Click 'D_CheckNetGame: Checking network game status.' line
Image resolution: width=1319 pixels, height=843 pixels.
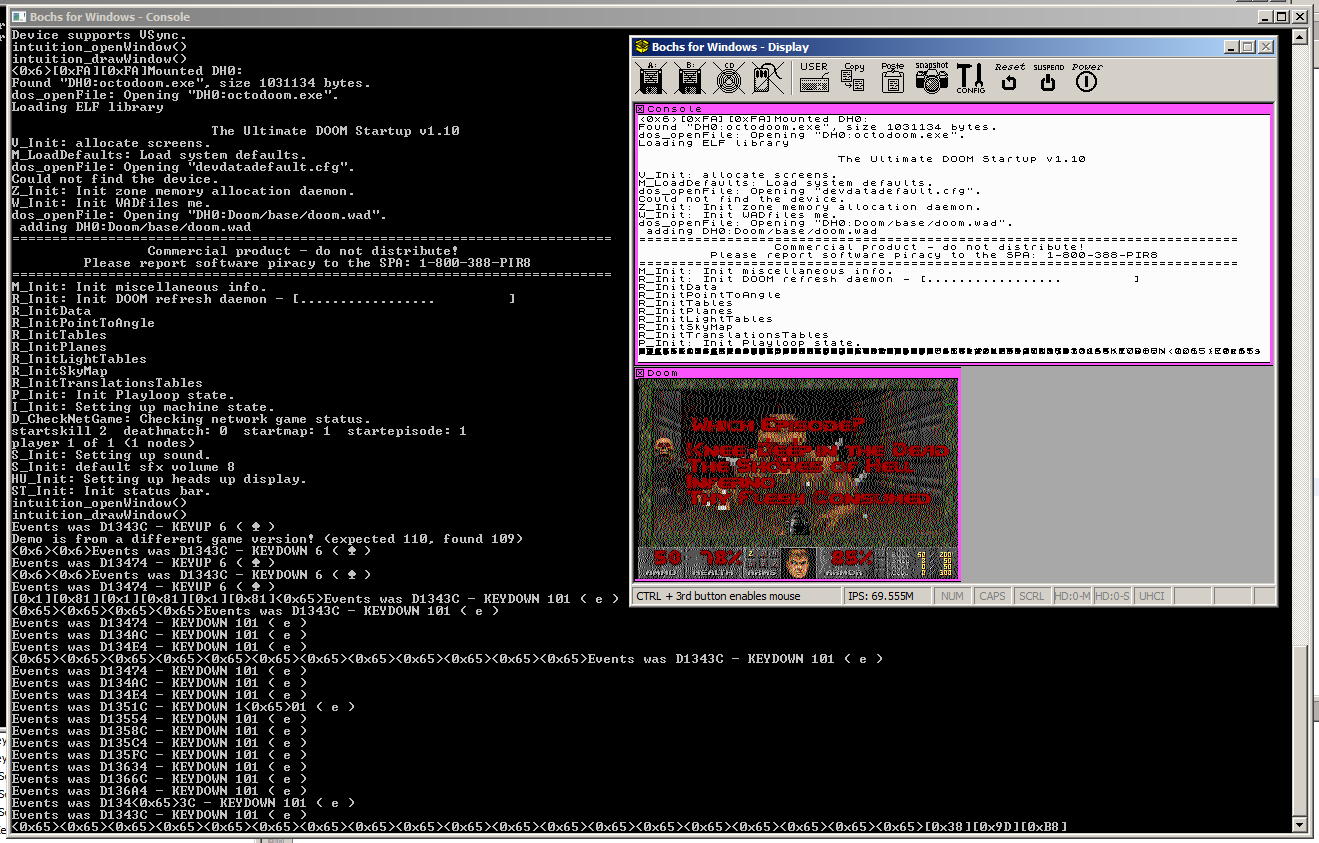pyautogui.click(x=191, y=419)
